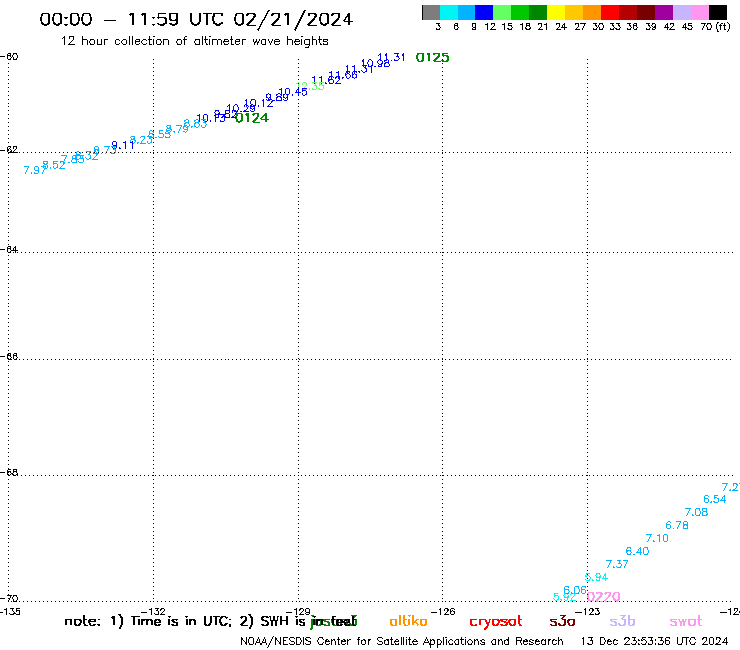Click the longitude axis label -126
Viewport: 740px width, 650px height.
[443, 612]
